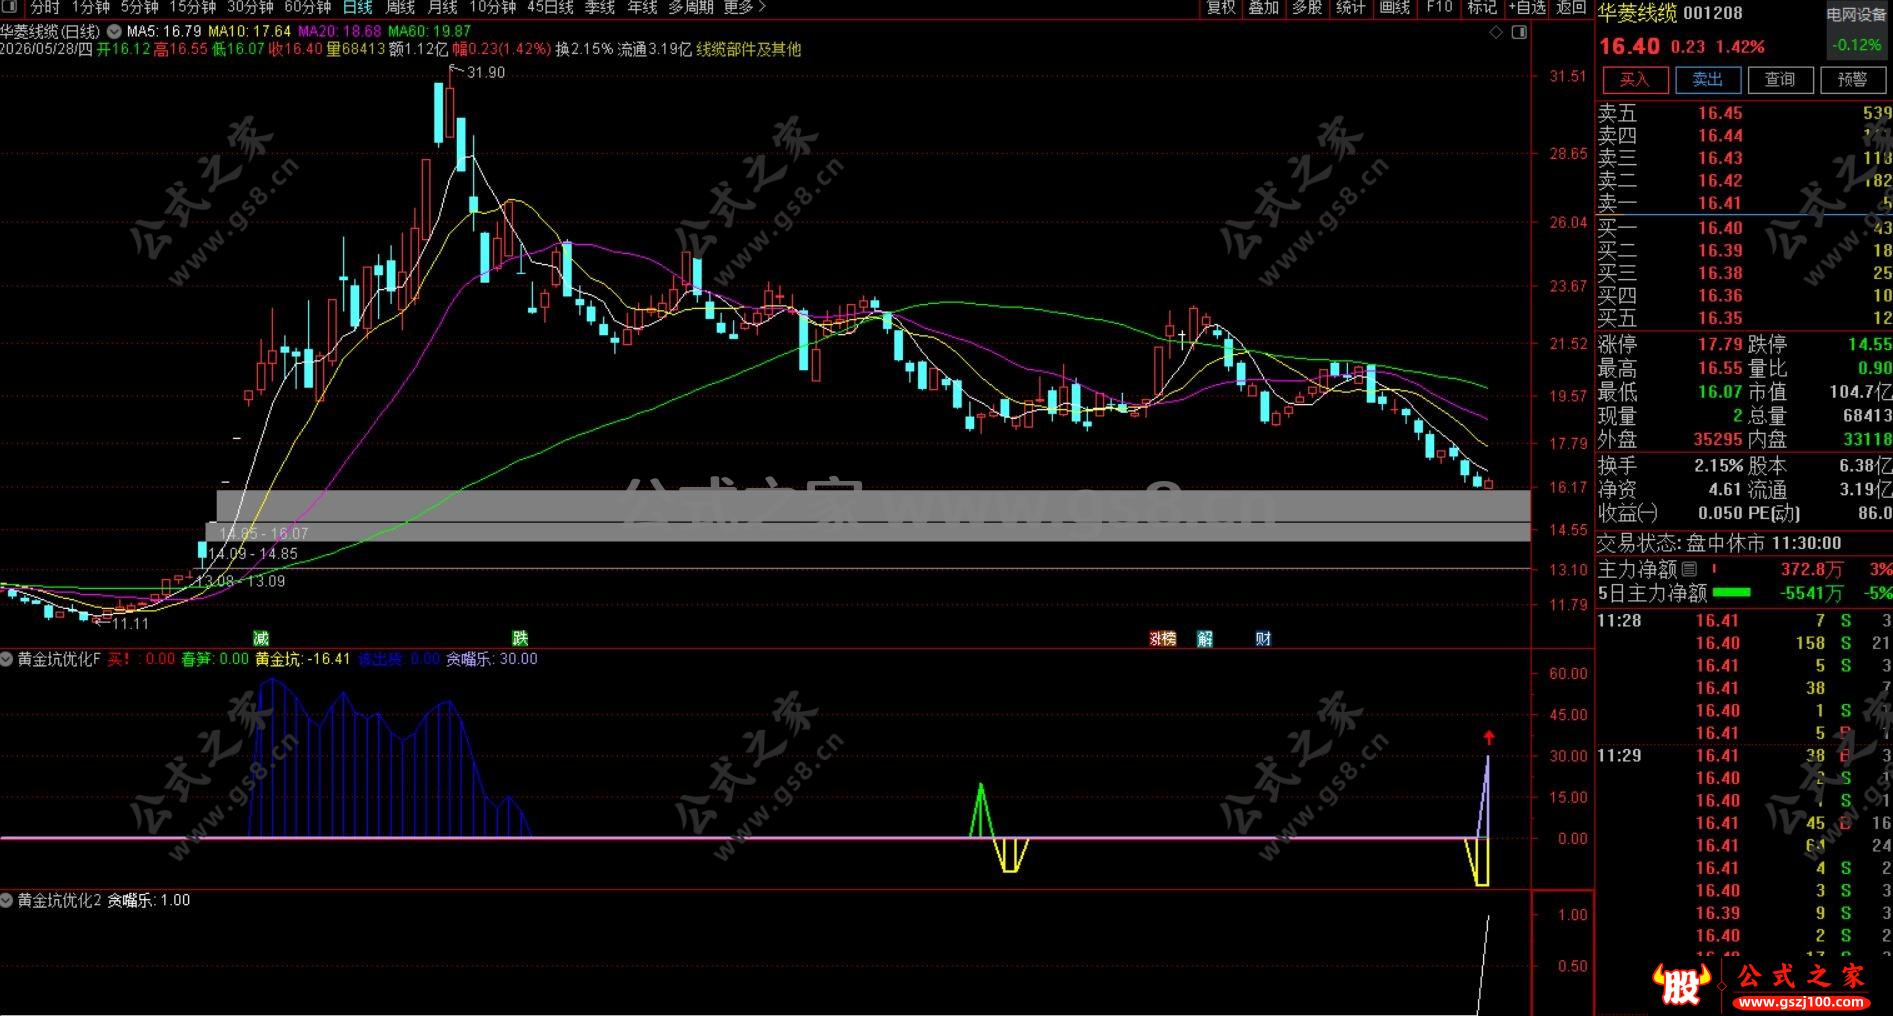Click the MA5: 16.79 label
The height and width of the screenshot is (1016, 1893).
tap(164, 32)
